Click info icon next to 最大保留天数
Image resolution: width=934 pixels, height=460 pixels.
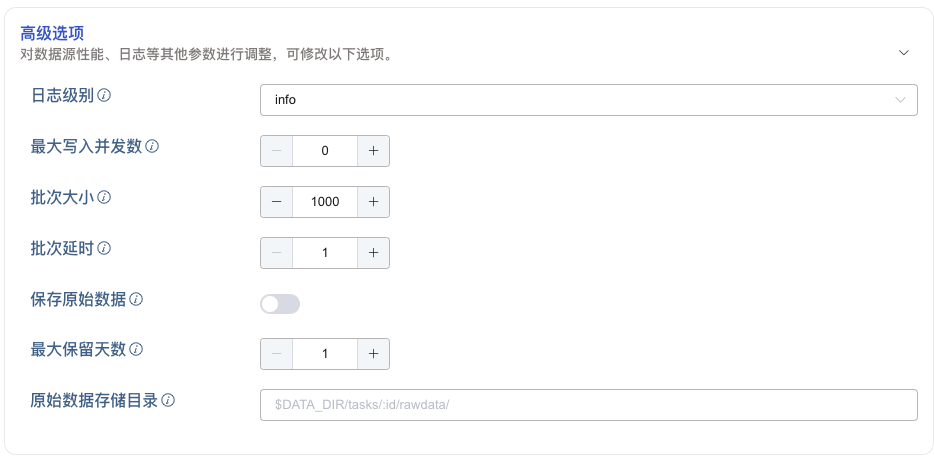(x=136, y=349)
